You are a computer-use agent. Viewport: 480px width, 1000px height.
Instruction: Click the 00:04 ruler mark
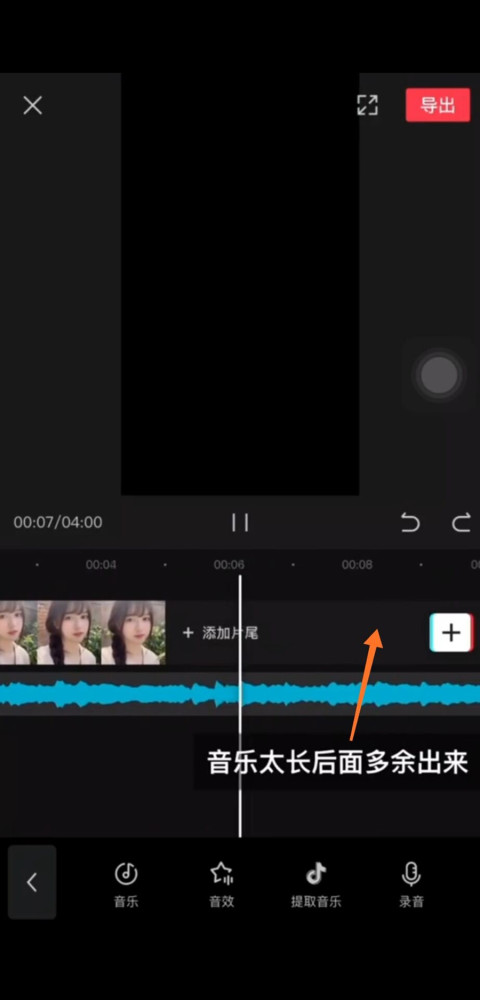pyautogui.click(x=101, y=565)
